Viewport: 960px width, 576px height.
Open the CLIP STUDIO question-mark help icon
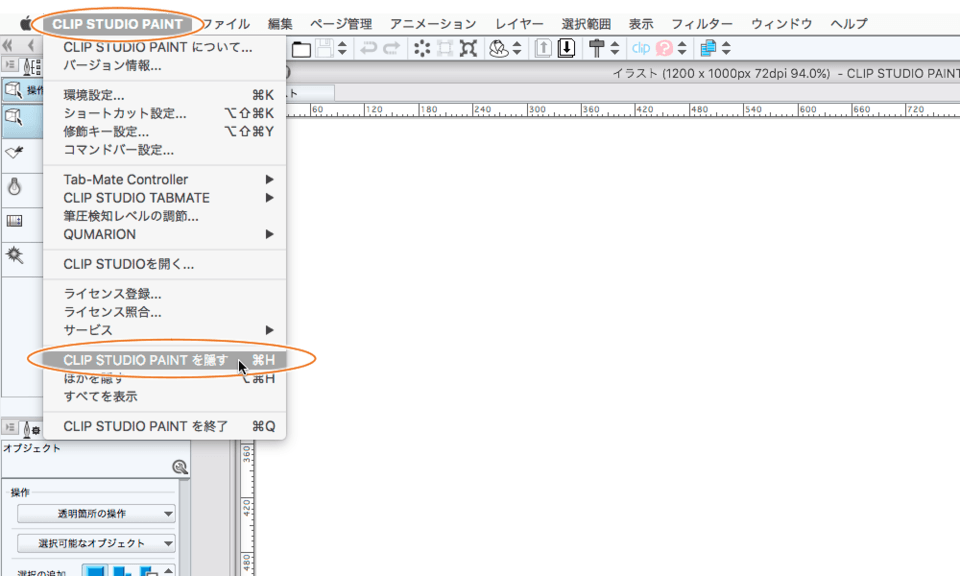(663, 48)
